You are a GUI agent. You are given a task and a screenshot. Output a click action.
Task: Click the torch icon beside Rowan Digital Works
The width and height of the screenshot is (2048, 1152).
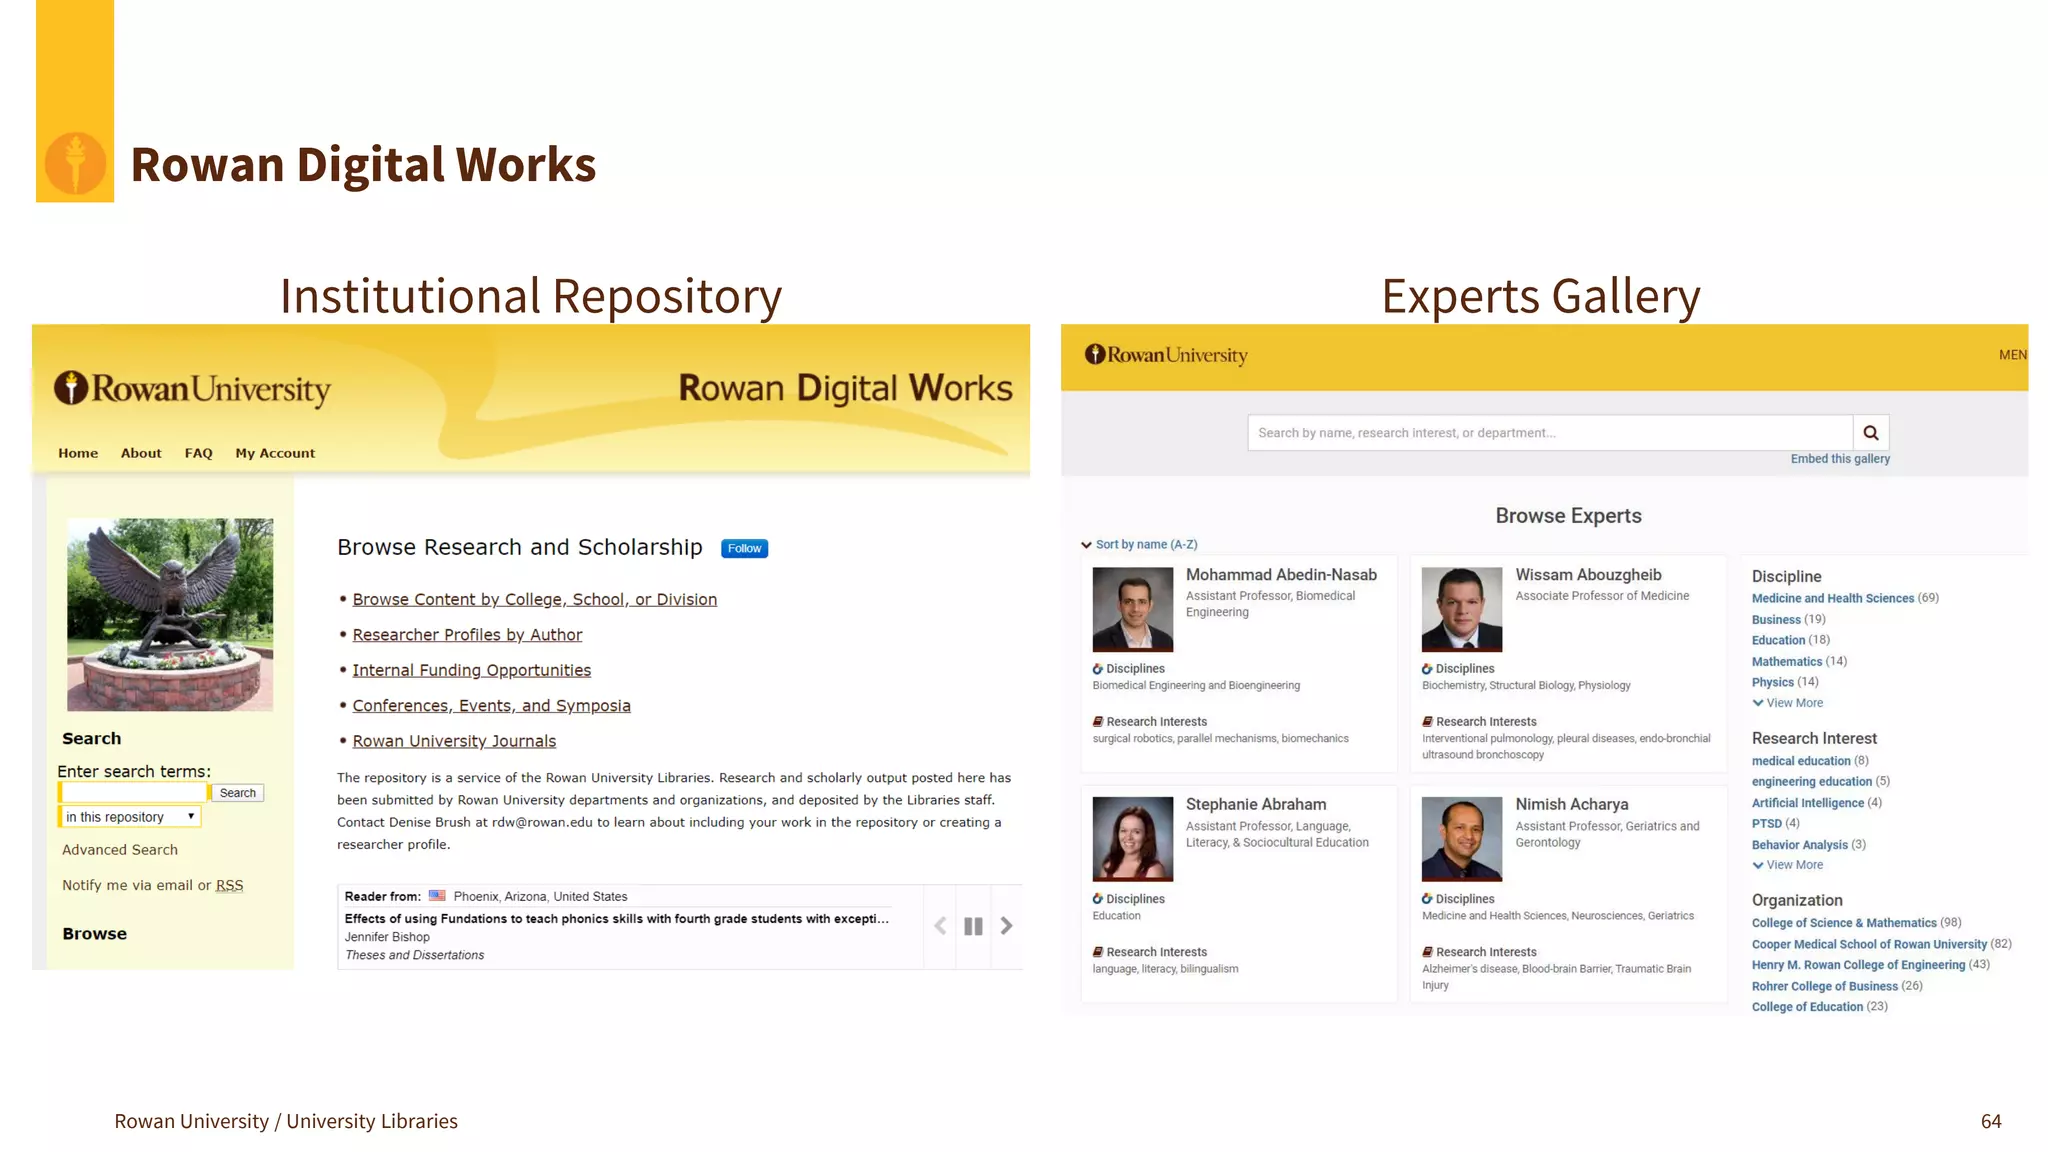point(75,163)
